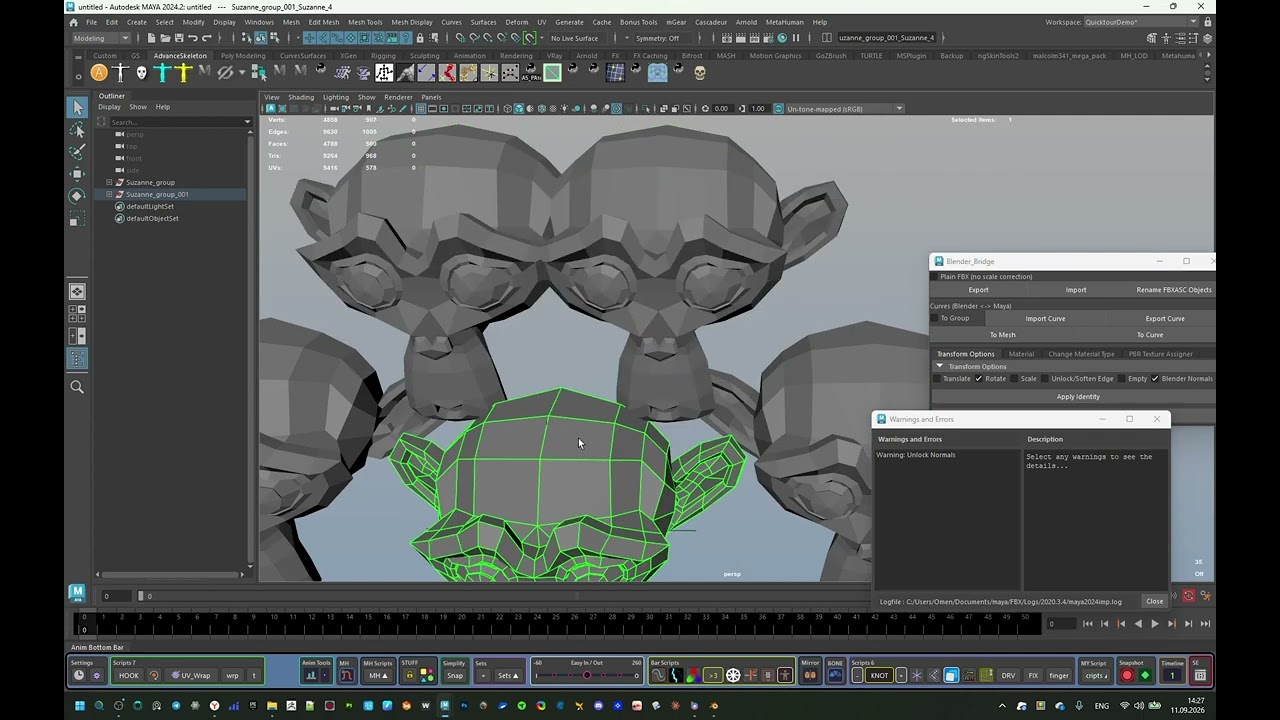This screenshot has height=720, width=1280.
Task: Click the magnifier search icon in left toolbox
Action: pos(77,387)
